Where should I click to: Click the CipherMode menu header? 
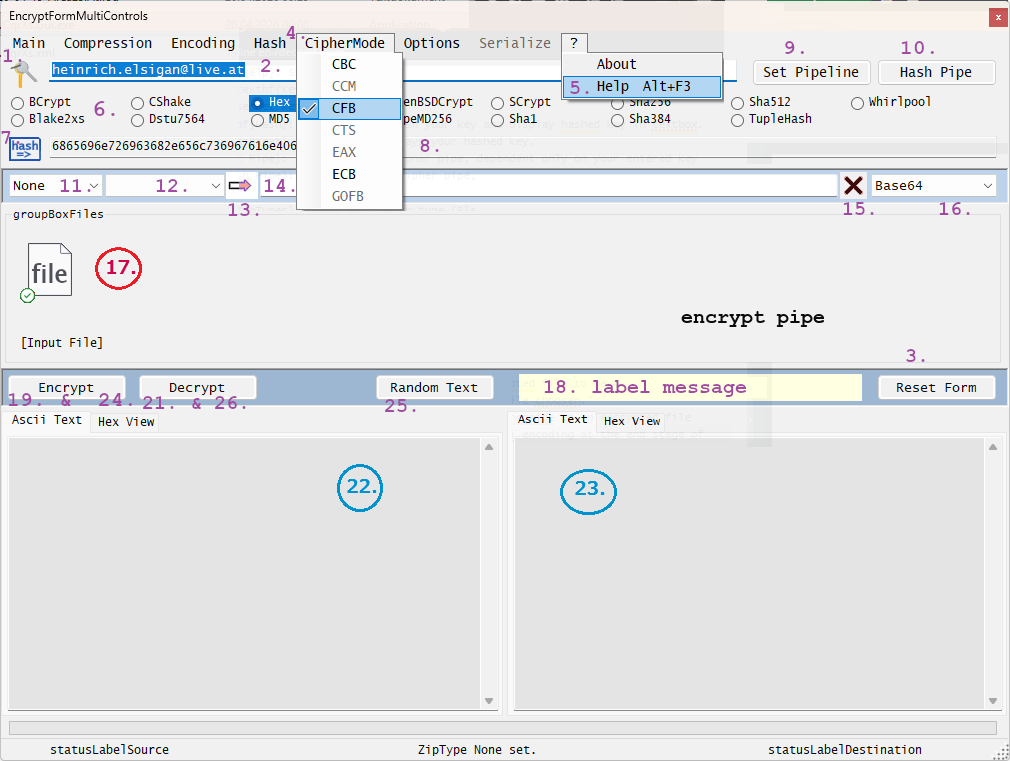(345, 43)
